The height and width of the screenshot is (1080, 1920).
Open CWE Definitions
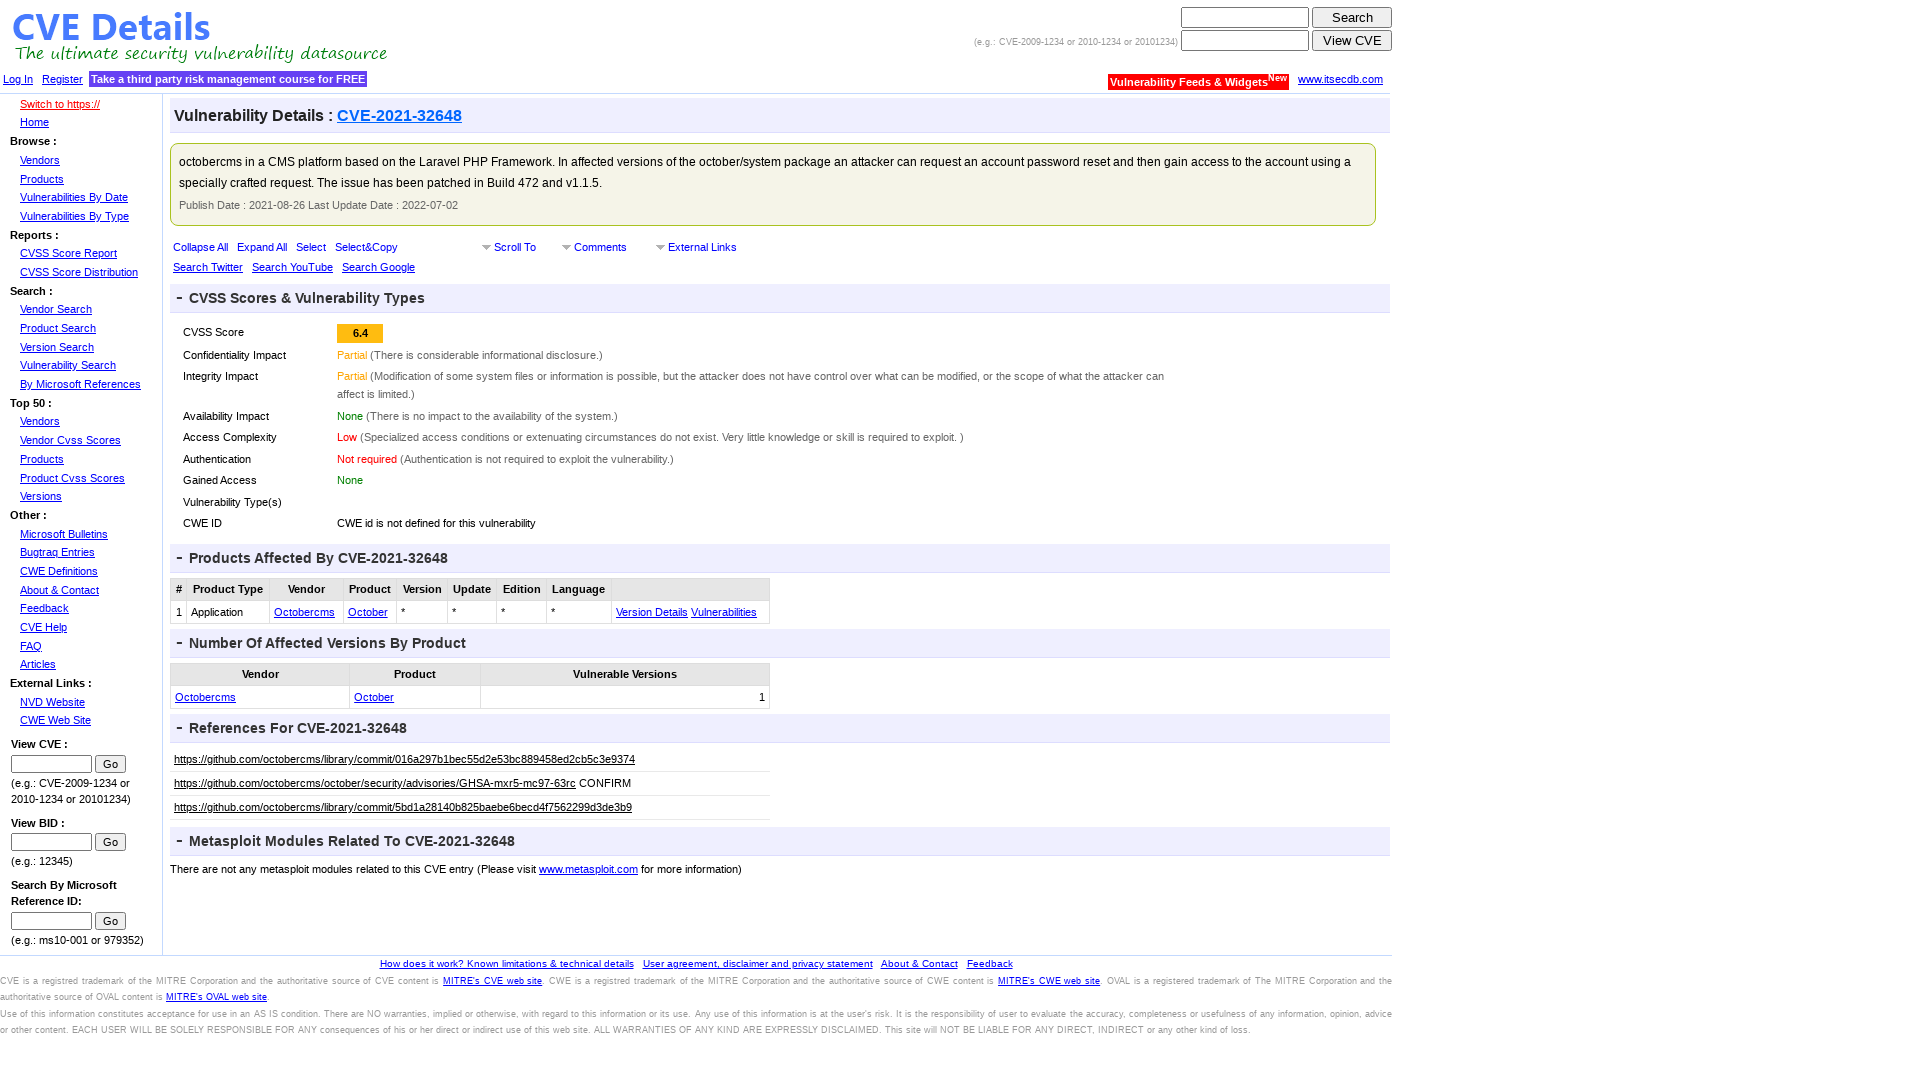[59, 571]
